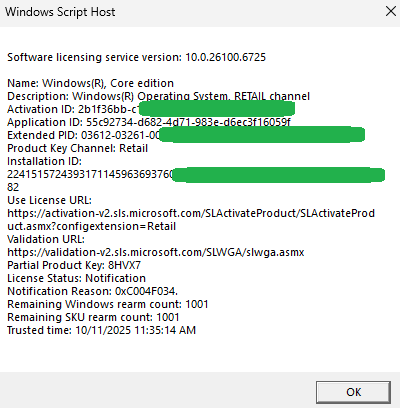The height and width of the screenshot is (408, 400).
Task: Close the Windows Script Host dialog
Action: click(x=391, y=11)
